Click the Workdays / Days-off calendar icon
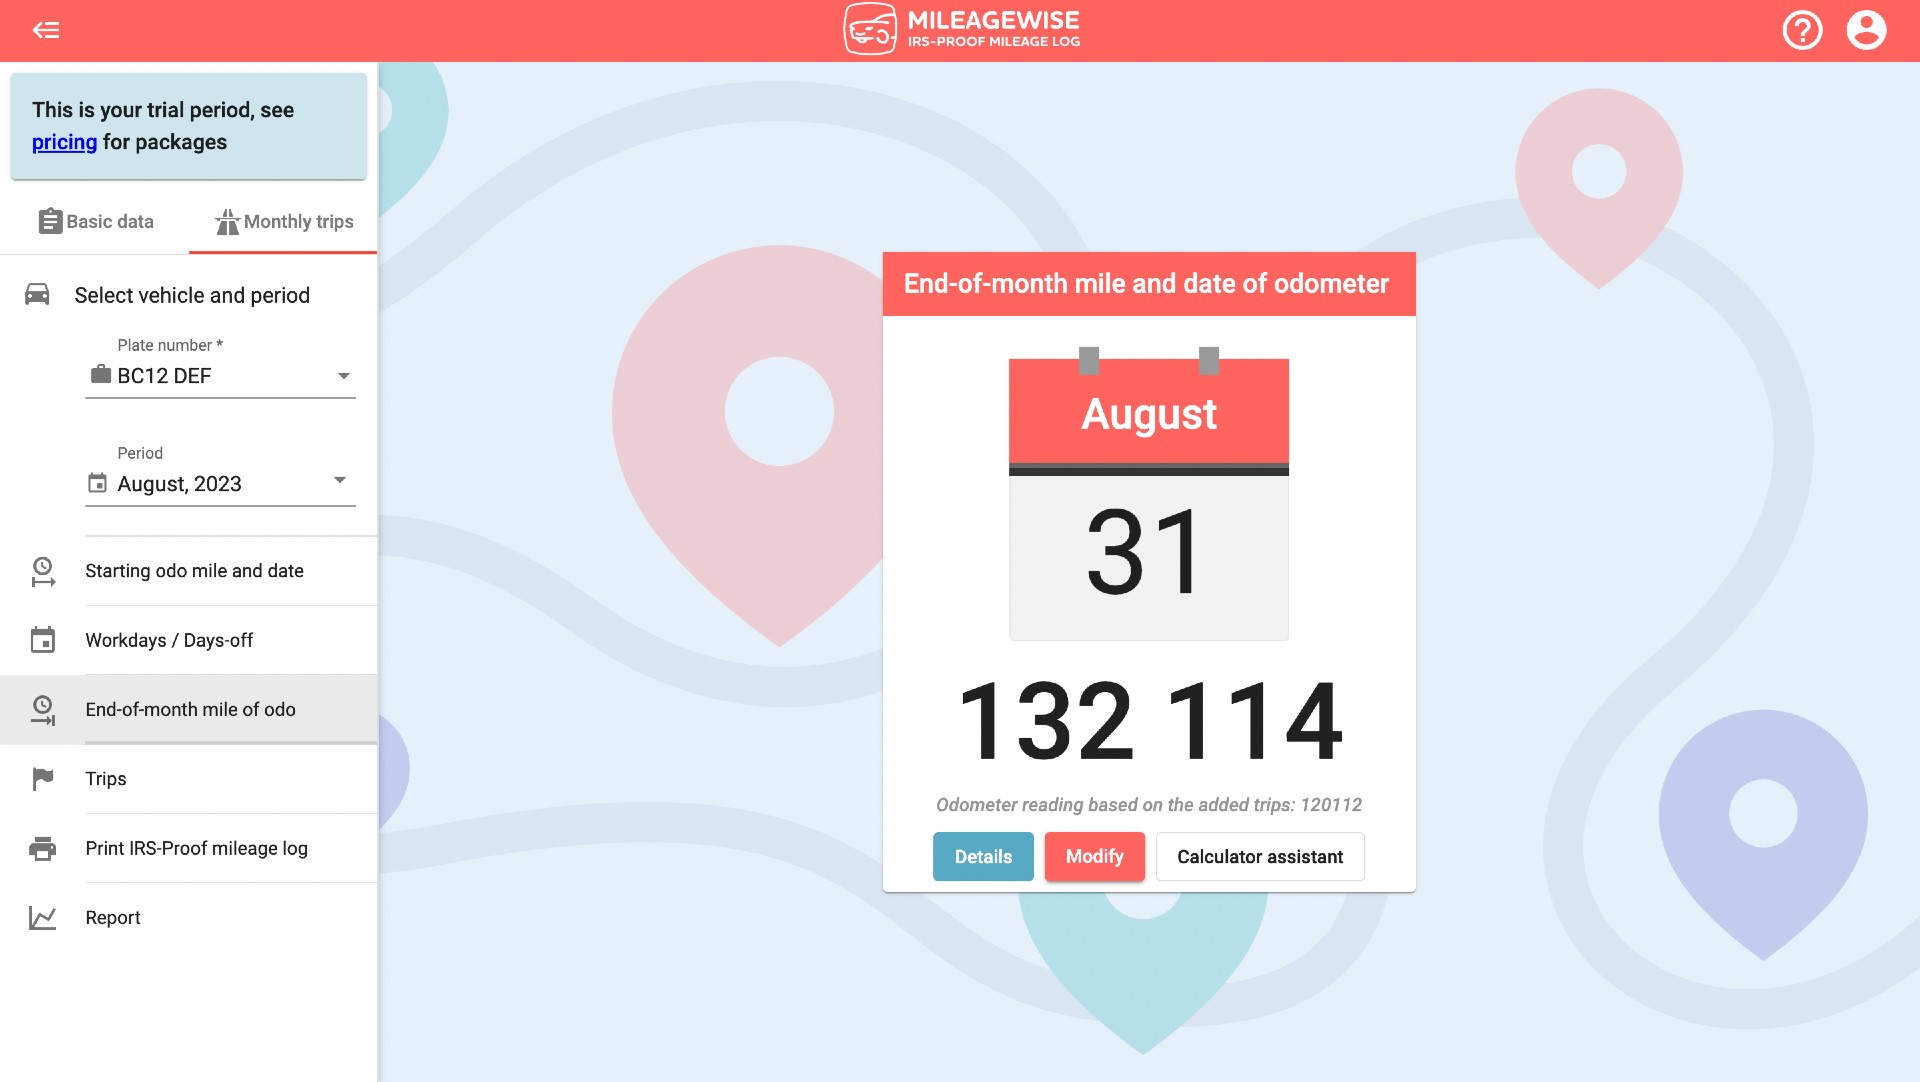Screen dimensions: 1920x1082 point(40,639)
